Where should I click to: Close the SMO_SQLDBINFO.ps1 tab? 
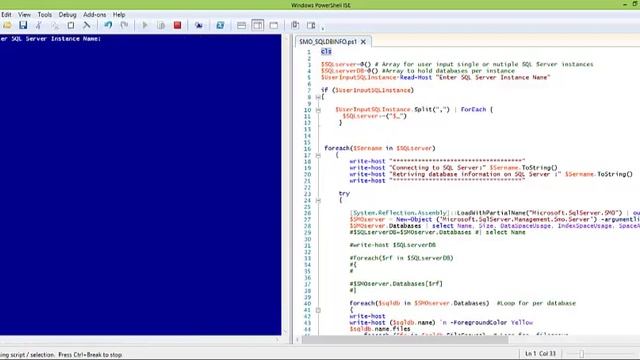pos(363,42)
